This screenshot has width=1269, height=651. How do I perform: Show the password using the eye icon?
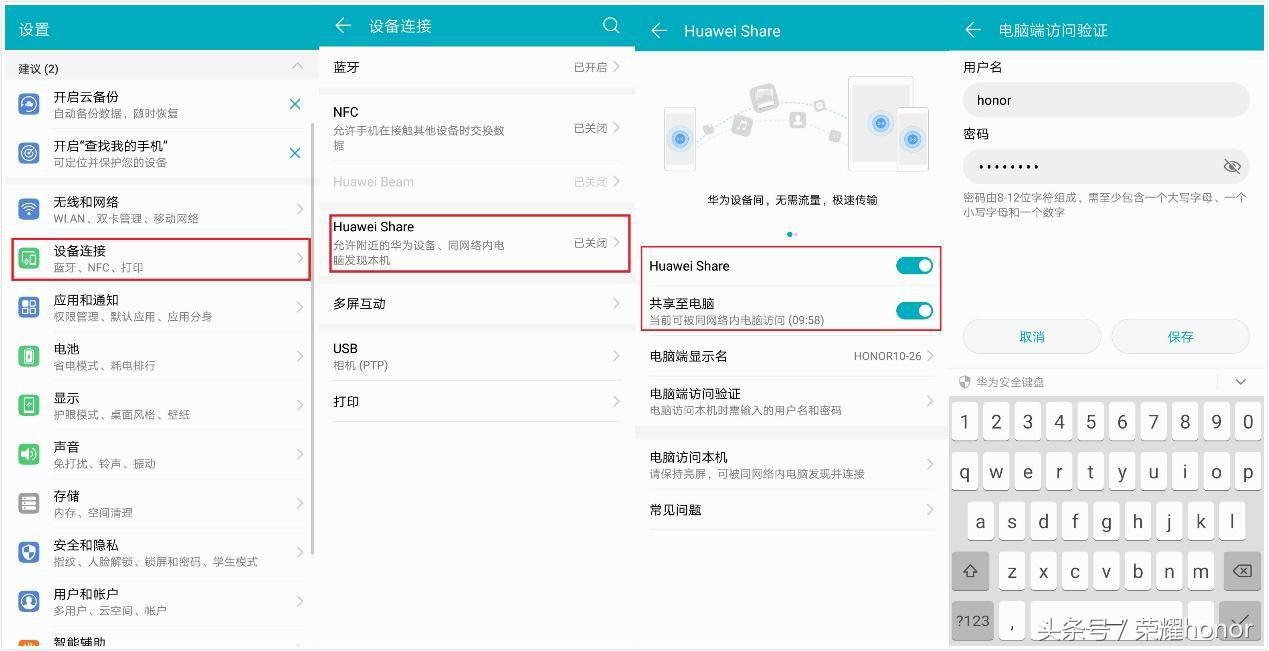pos(1232,166)
